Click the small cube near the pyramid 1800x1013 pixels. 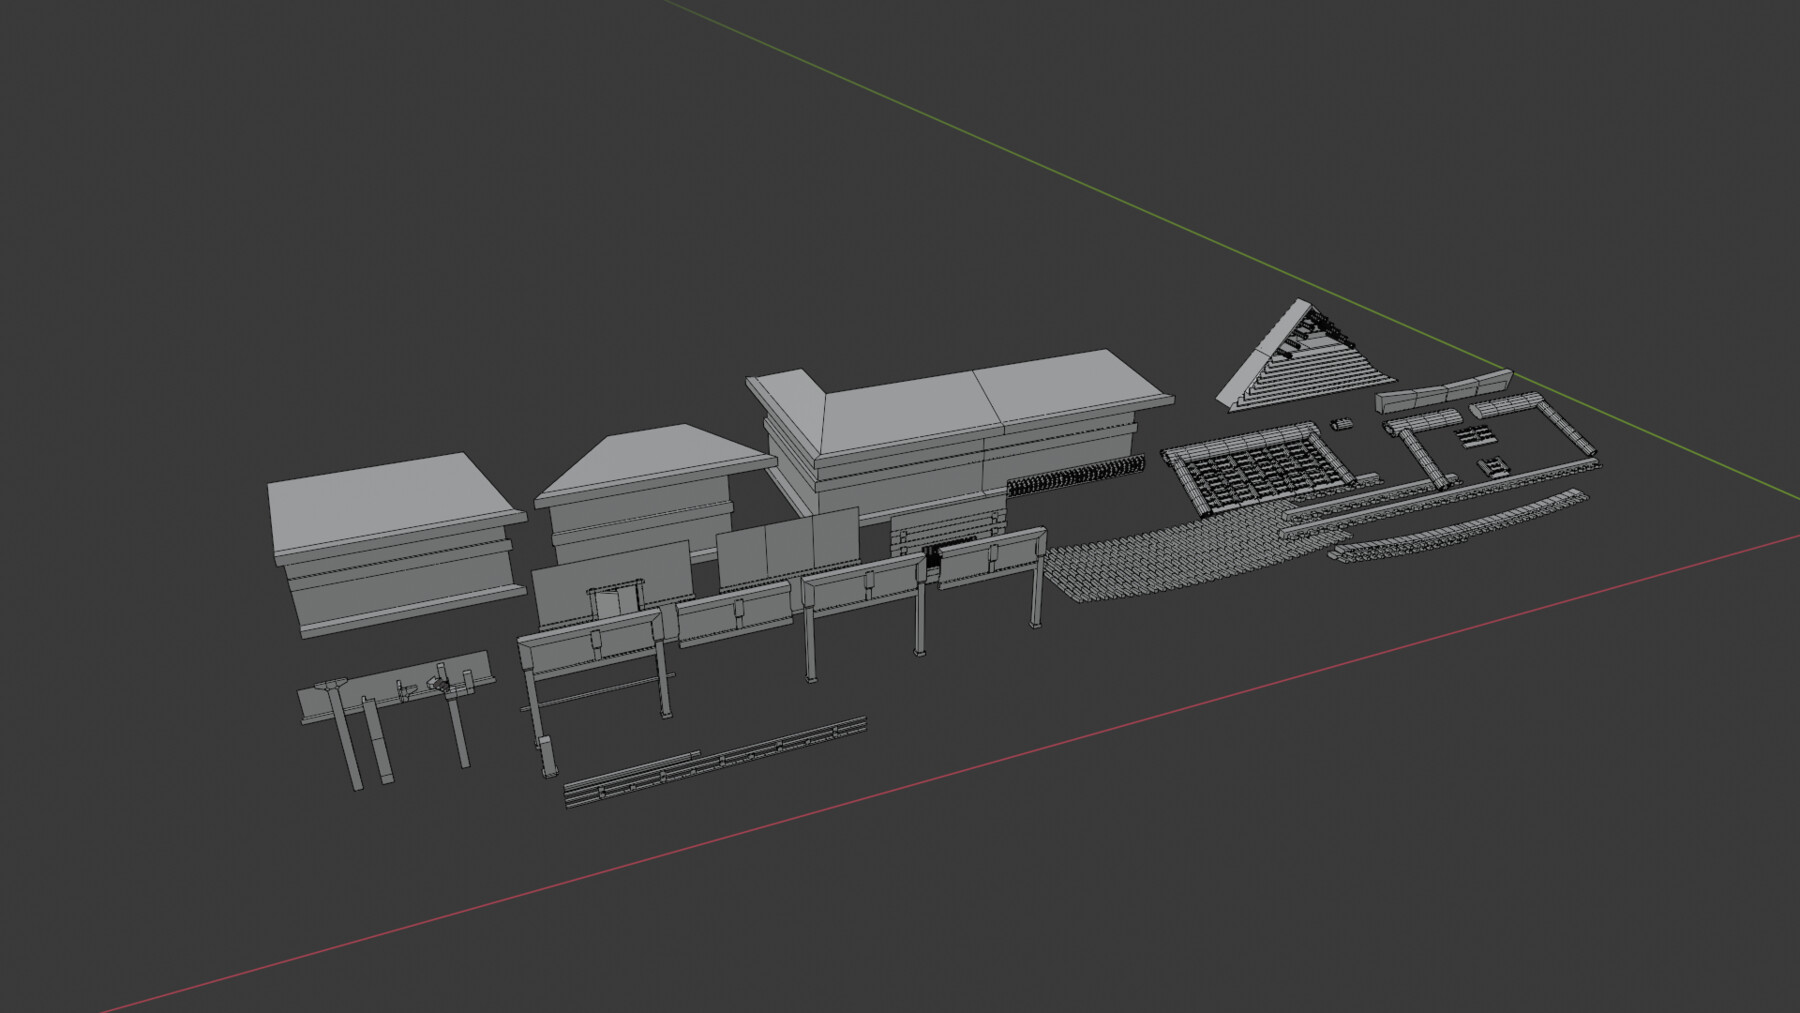pos(1340,424)
